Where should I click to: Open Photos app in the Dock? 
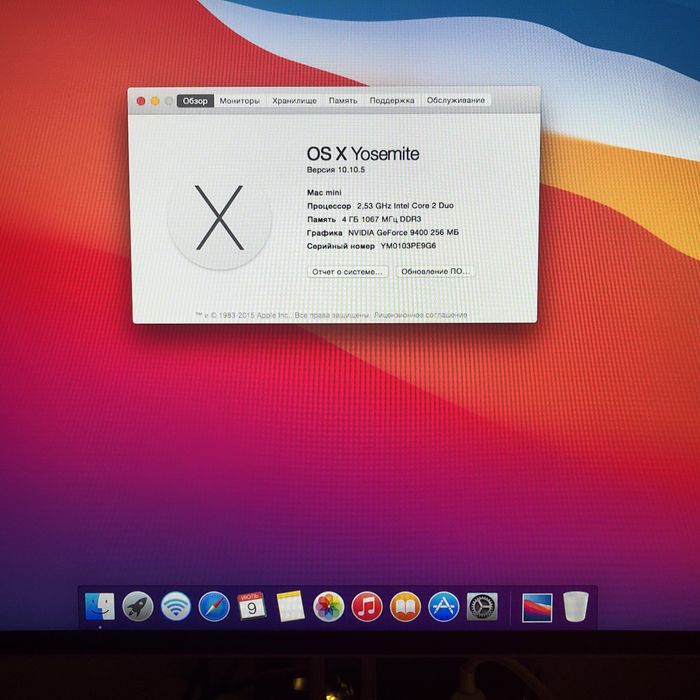(x=329, y=606)
